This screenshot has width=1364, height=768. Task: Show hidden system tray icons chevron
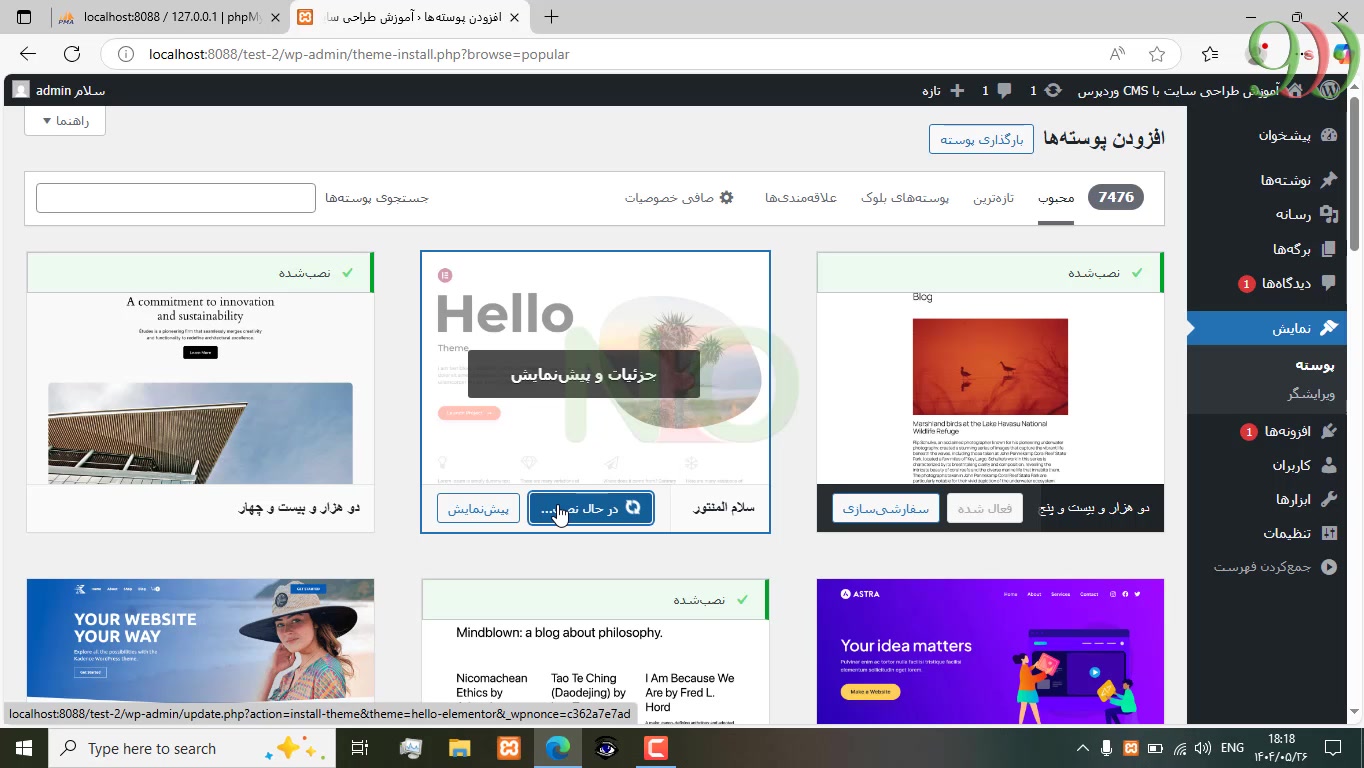pyautogui.click(x=1082, y=748)
